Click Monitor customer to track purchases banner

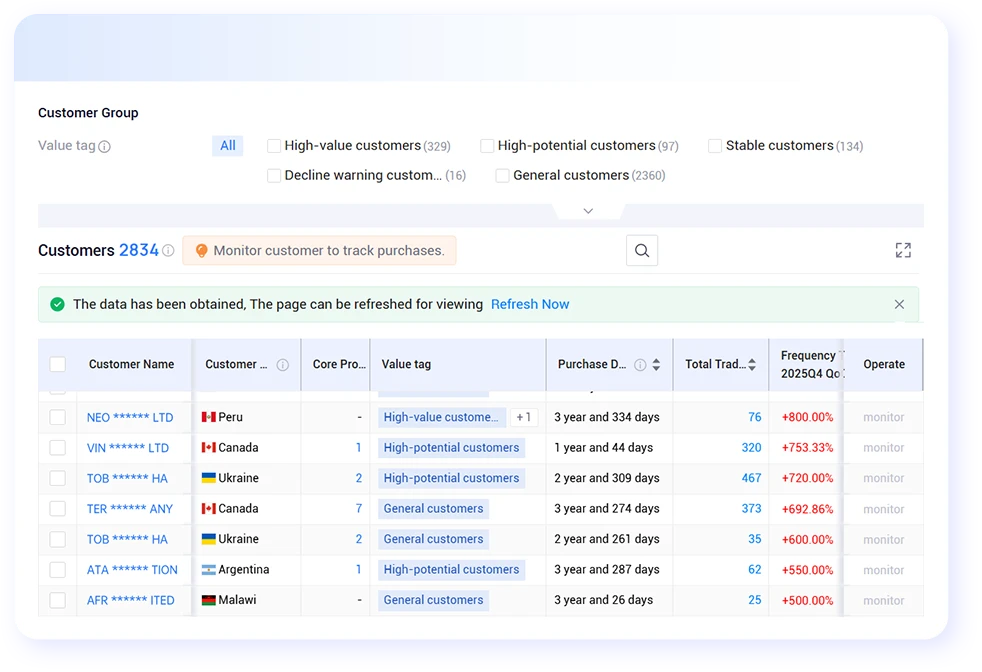[319, 251]
